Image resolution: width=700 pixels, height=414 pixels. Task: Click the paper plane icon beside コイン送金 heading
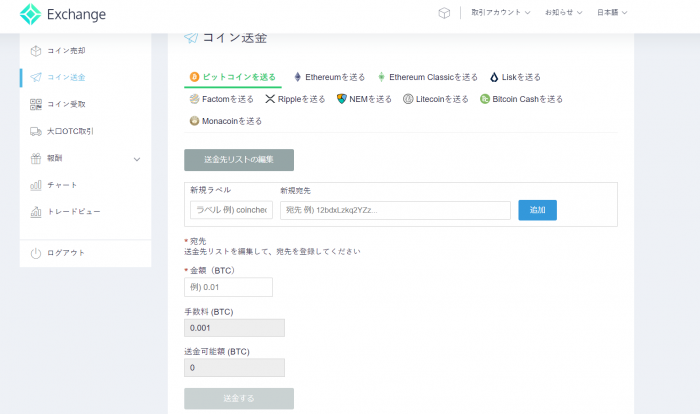pyautogui.click(x=191, y=38)
